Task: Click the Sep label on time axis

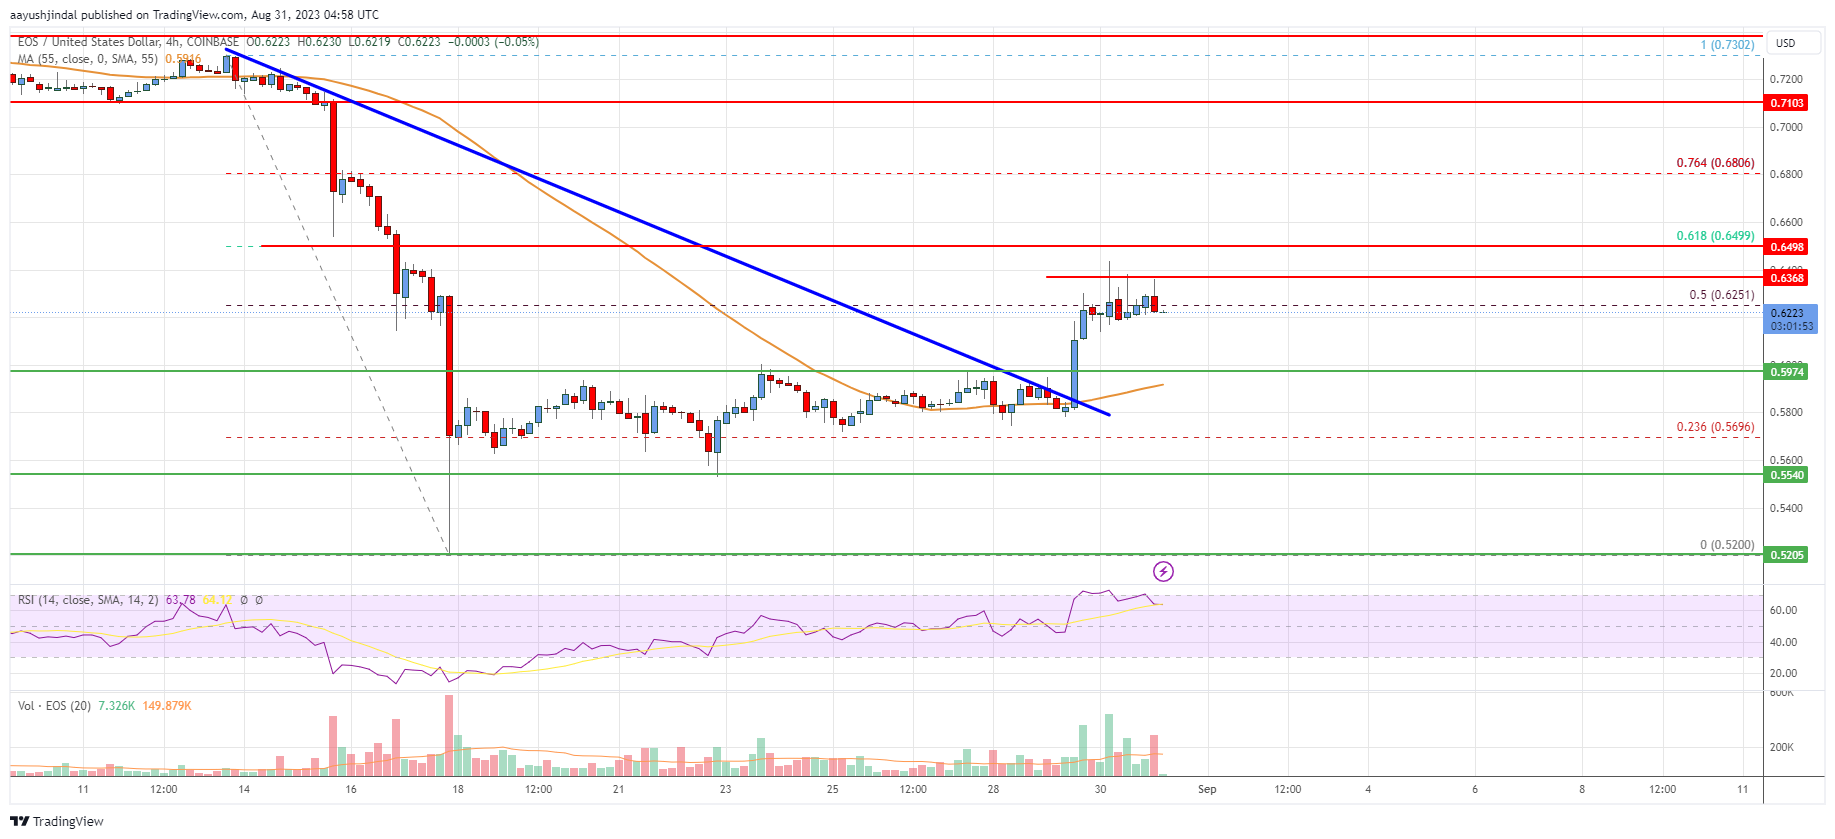Action: 1207,789
